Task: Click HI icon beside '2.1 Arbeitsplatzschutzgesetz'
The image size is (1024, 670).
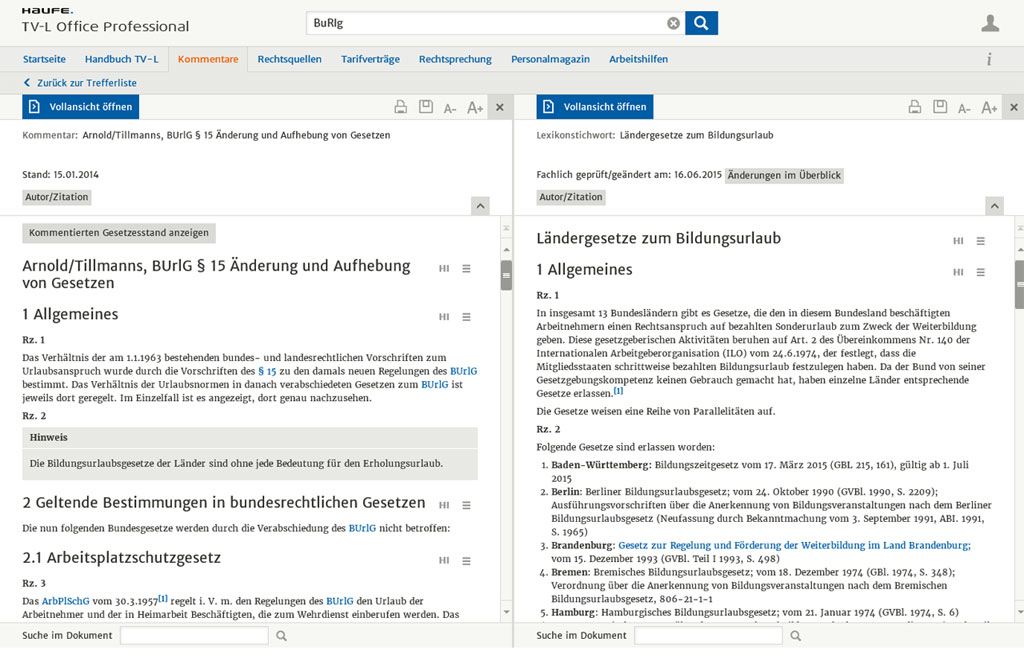Action: (444, 560)
